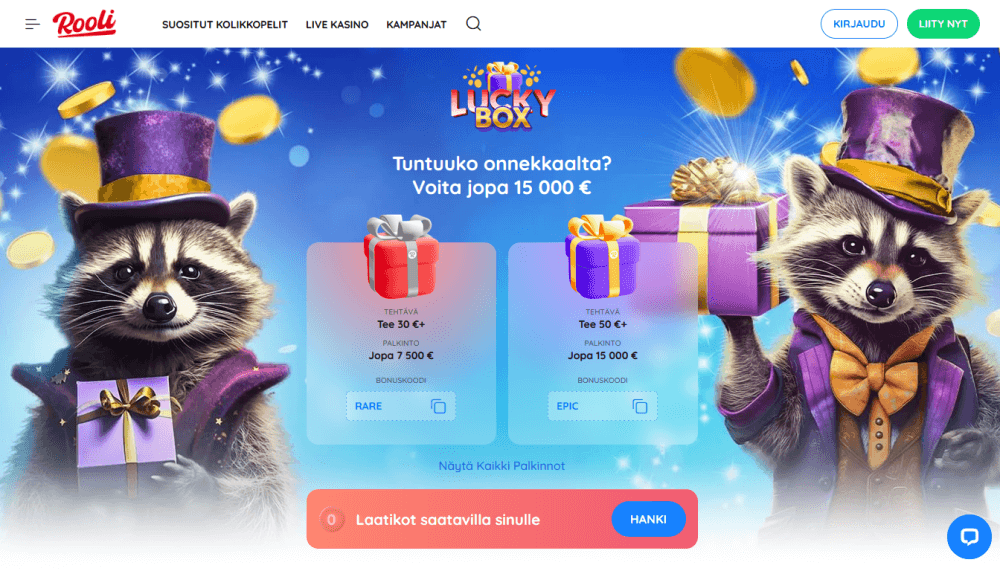Open Suositut Kolikkopelit menu item
The image size is (1000, 571).
(224, 24)
